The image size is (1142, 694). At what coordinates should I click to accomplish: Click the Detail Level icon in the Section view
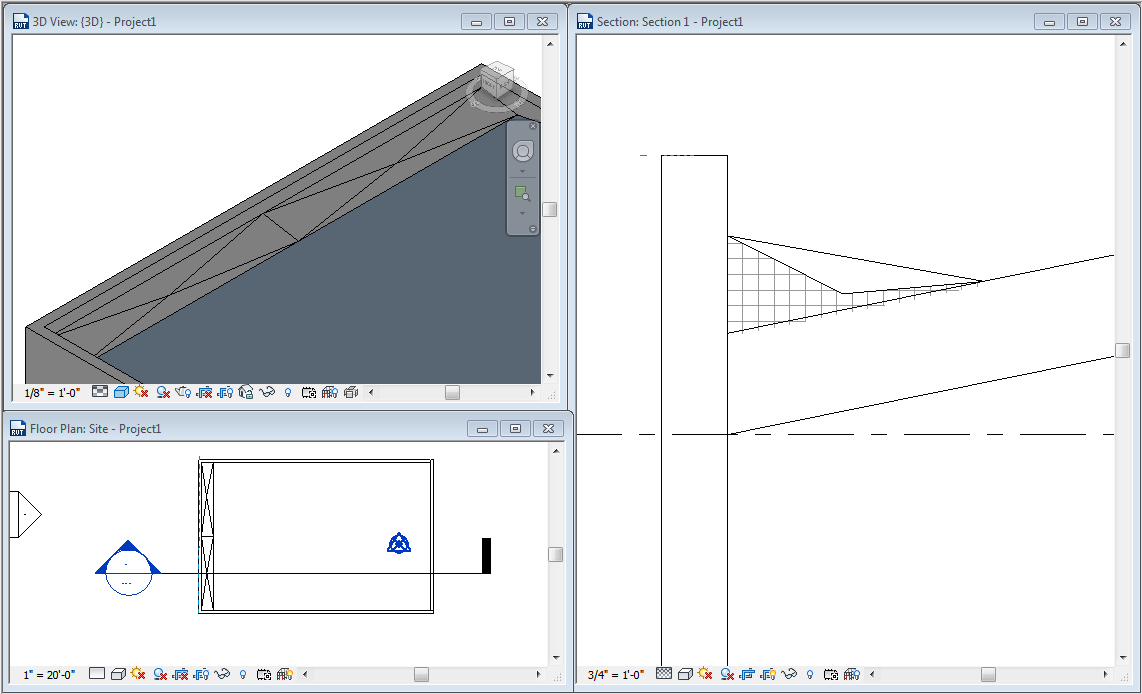pos(663,674)
